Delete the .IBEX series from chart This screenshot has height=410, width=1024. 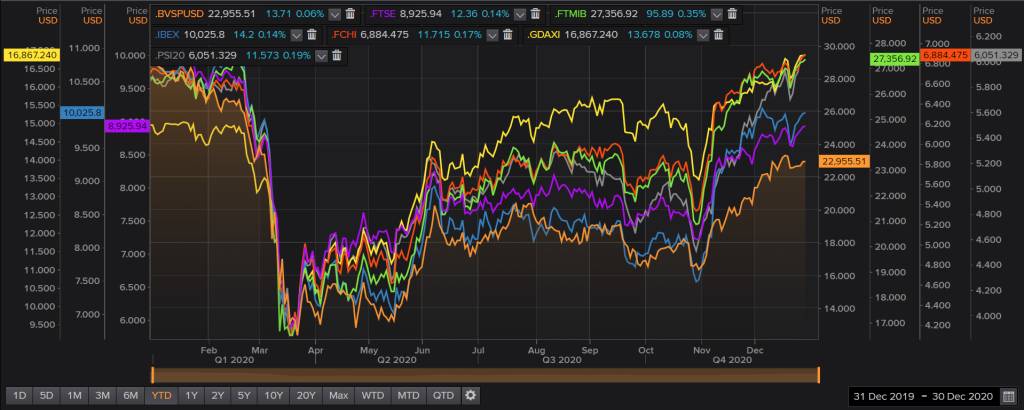pos(311,34)
